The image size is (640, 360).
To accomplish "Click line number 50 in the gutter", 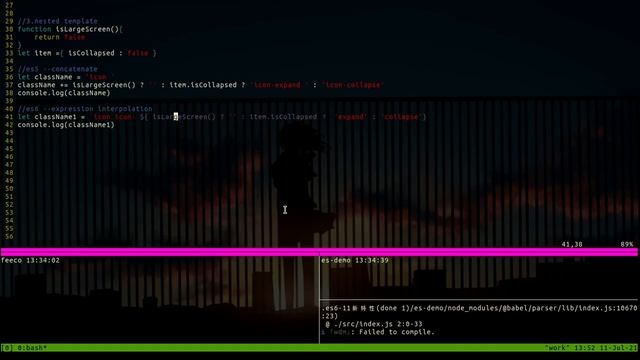I will click(x=9, y=189).
